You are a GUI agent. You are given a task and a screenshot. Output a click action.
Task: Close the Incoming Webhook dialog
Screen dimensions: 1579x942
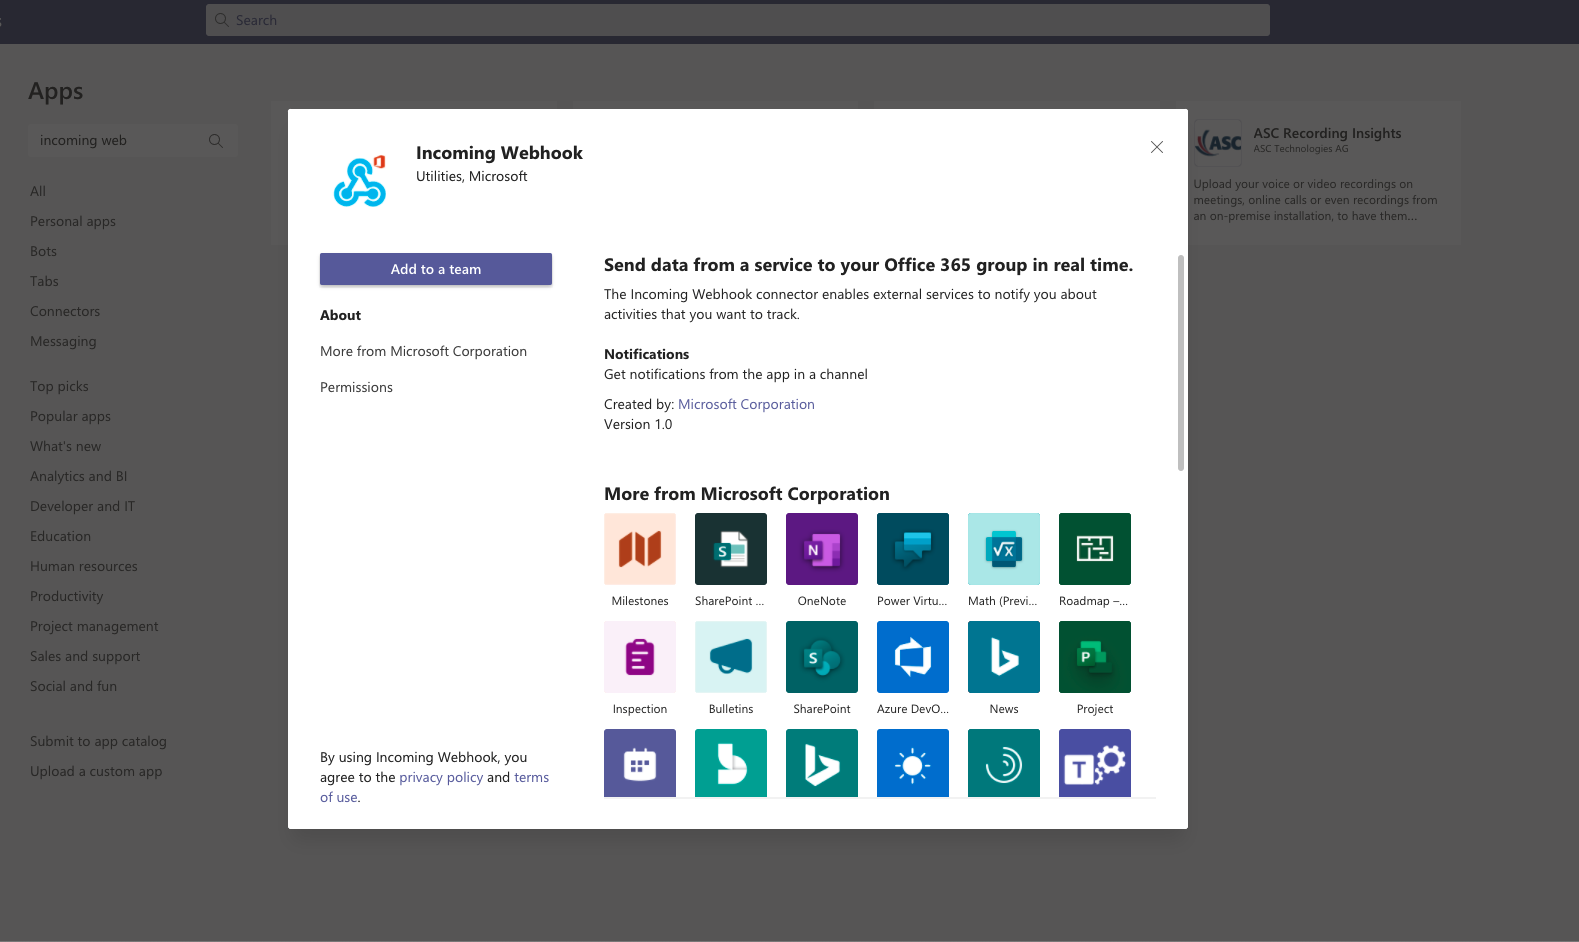(x=1157, y=147)
